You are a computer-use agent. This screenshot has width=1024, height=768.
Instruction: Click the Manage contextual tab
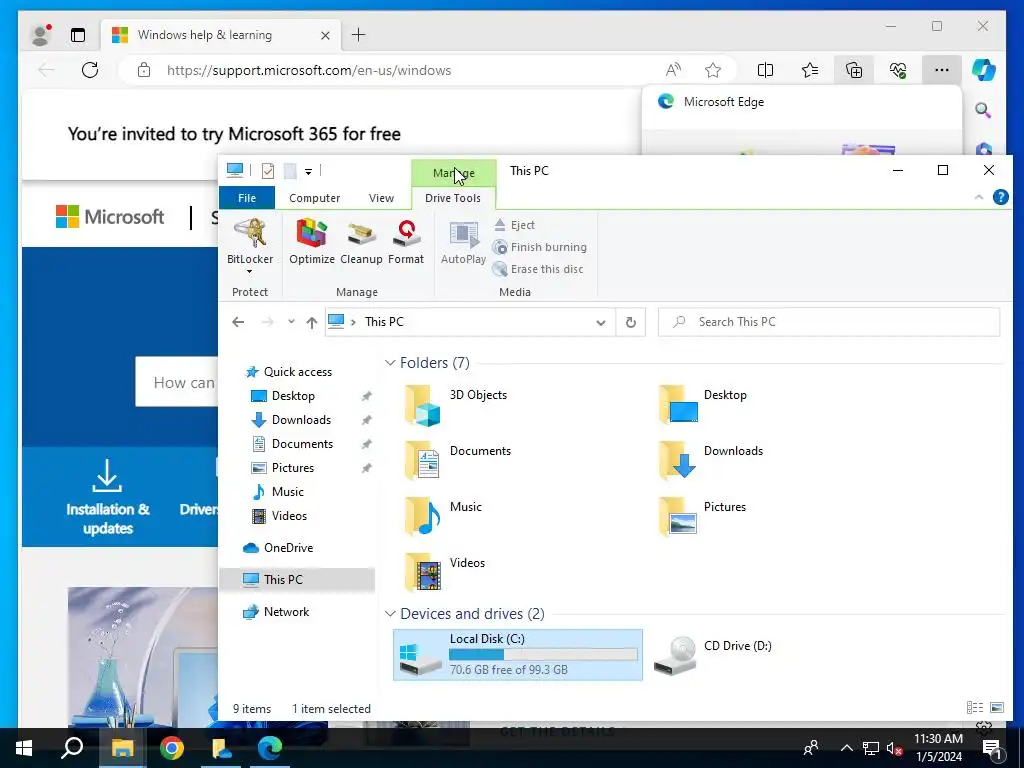pos(454,173)
